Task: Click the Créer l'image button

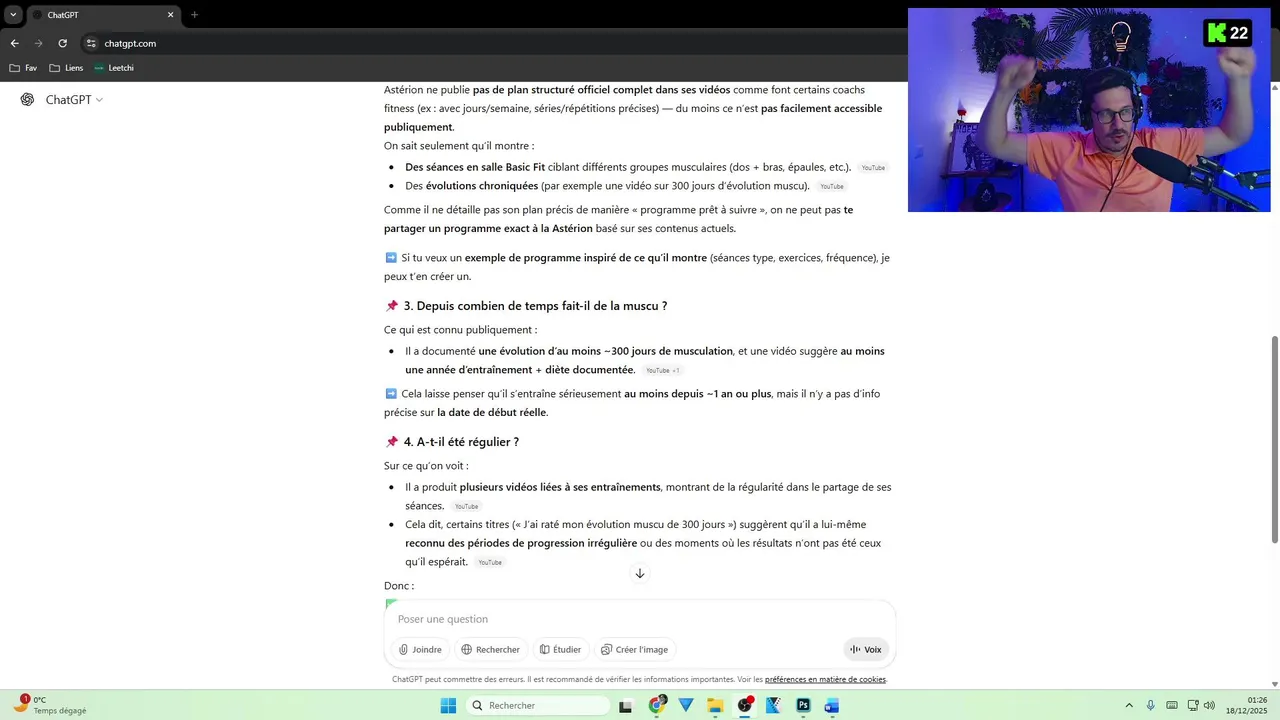Action: 634,649
